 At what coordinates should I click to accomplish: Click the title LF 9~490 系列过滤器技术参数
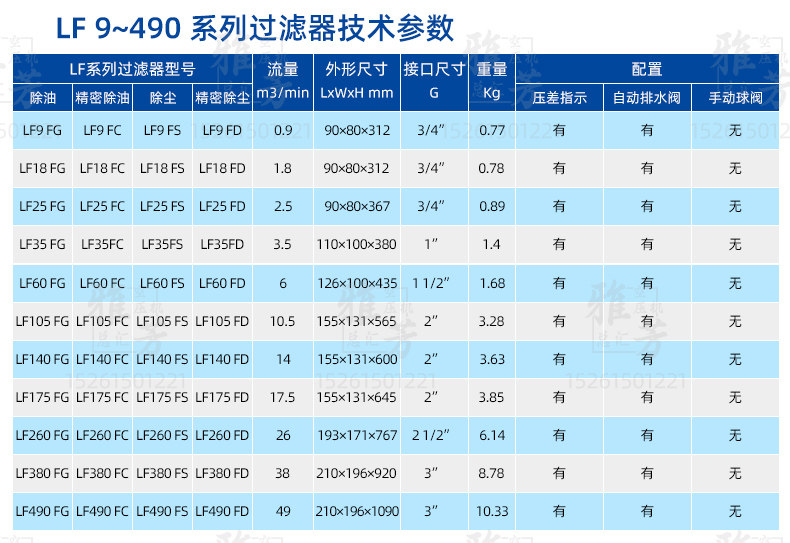pos(254,28)
